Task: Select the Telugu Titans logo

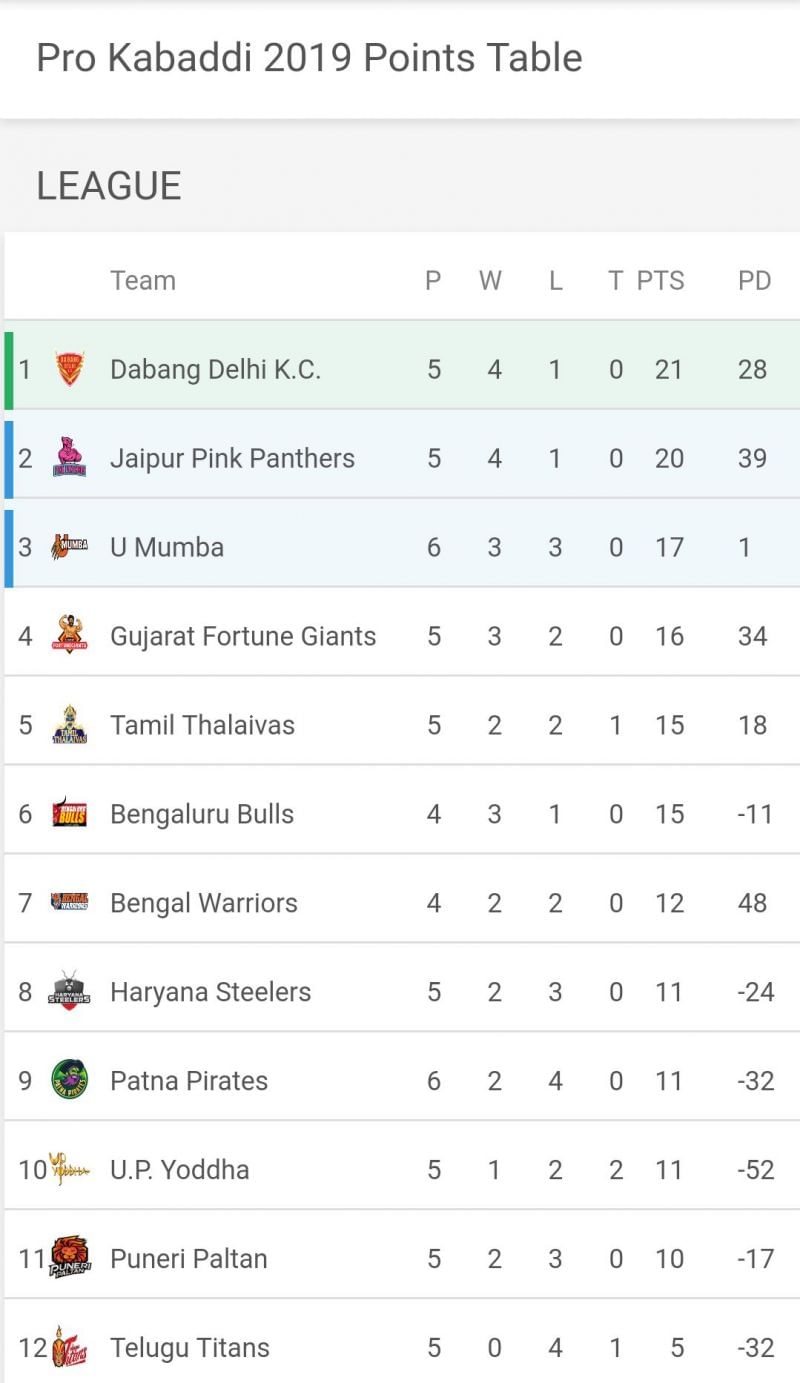Action: point(70,1347)
